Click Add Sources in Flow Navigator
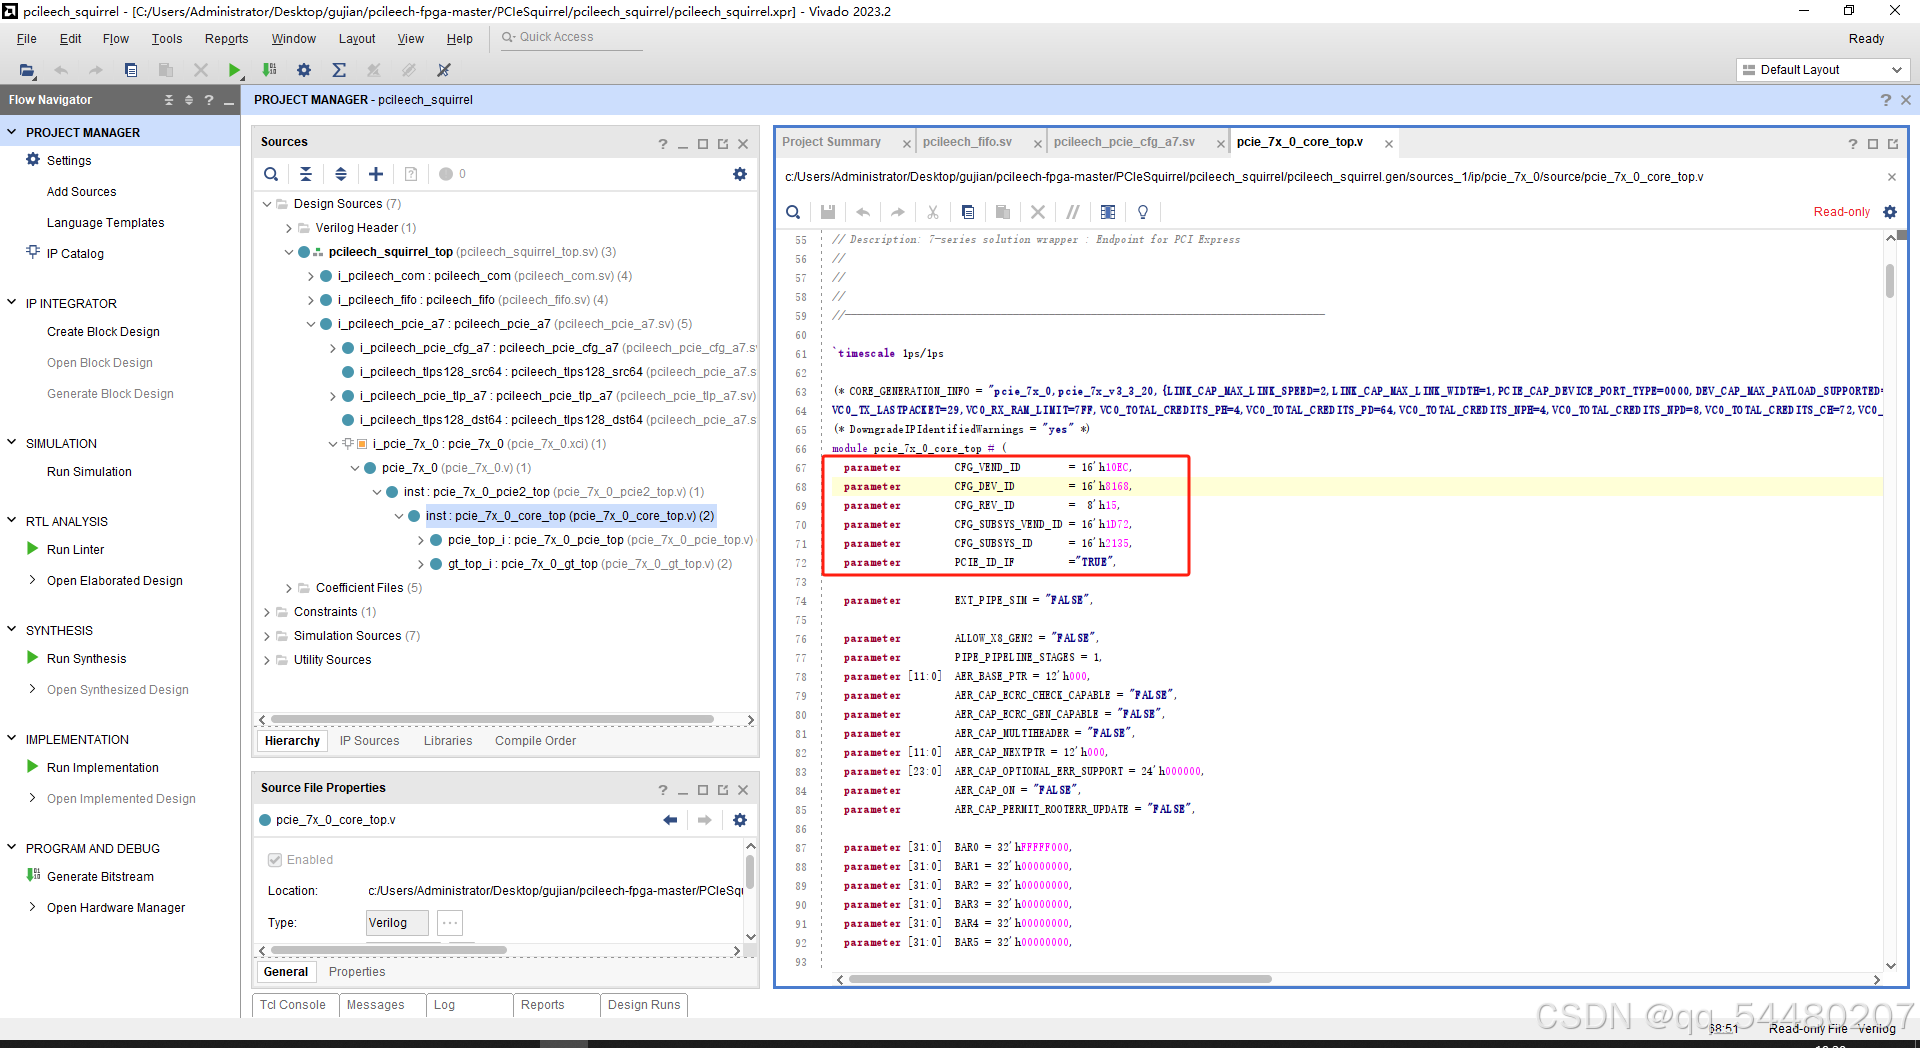1920x1048 pixels. [81, 192]
